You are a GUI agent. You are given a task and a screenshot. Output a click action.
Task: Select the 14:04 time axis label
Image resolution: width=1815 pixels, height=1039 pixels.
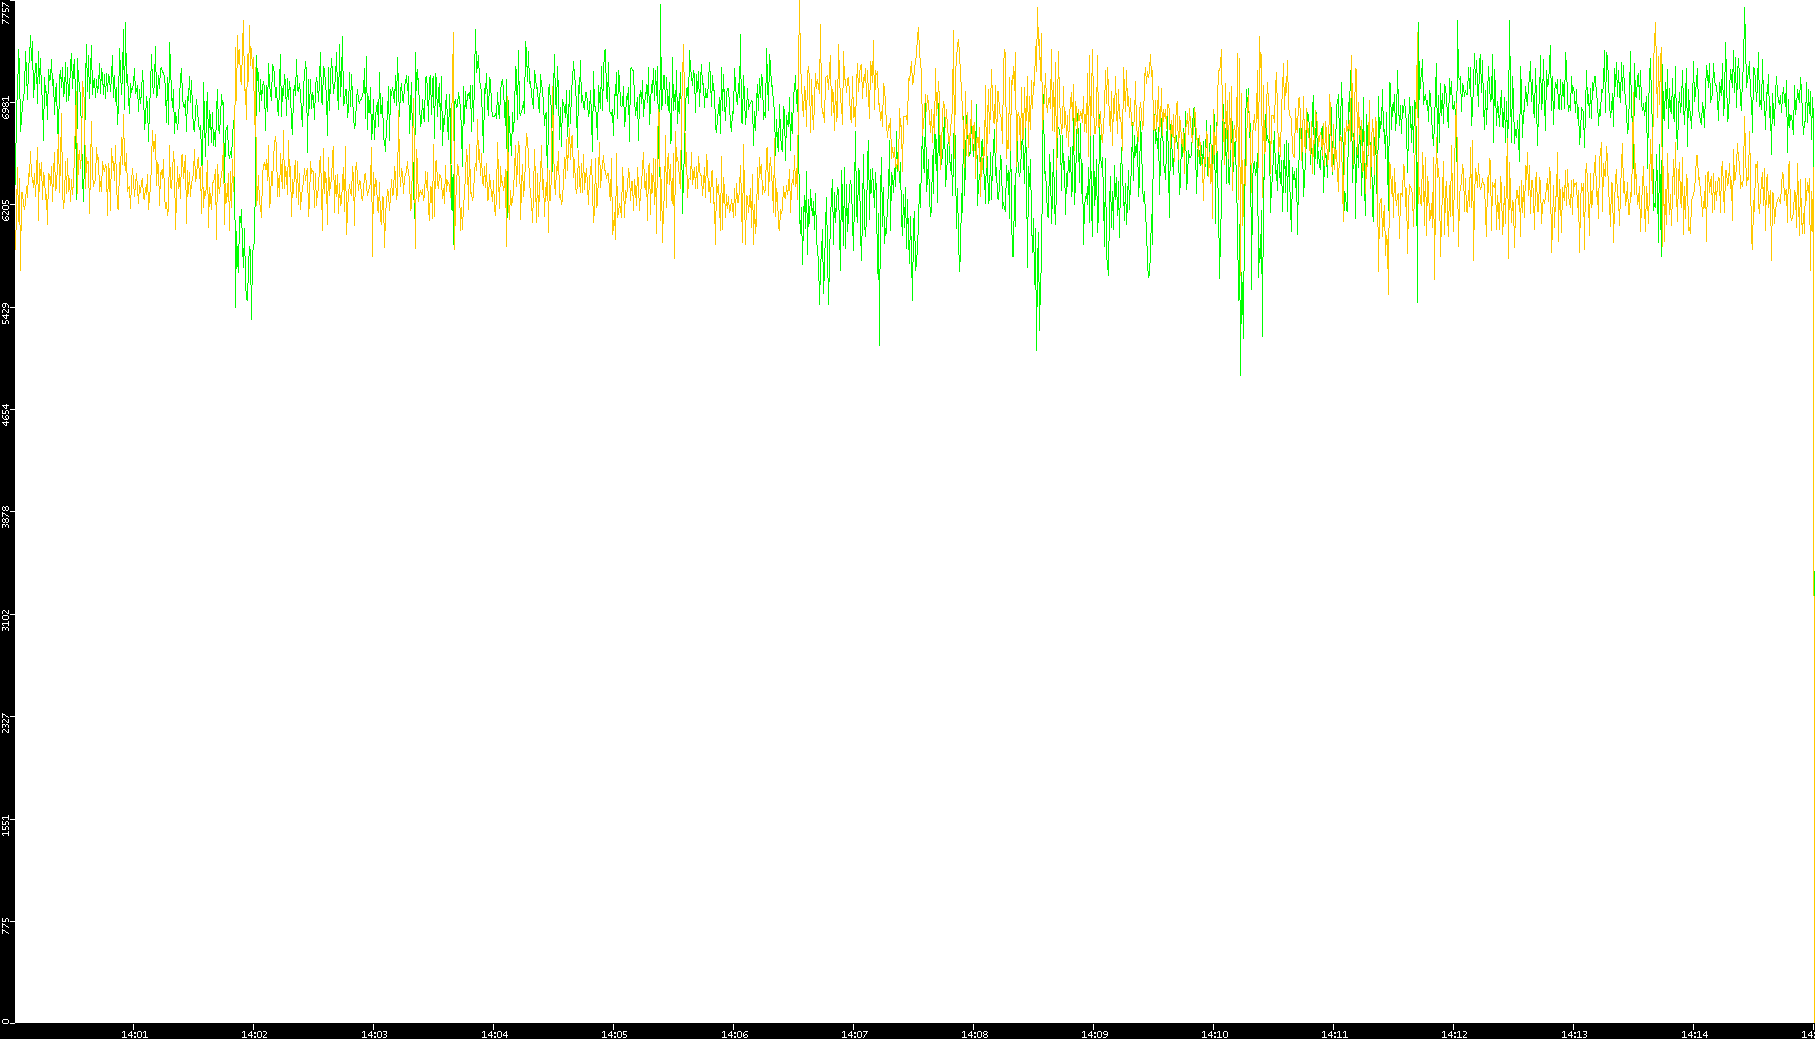(494, 1034)
